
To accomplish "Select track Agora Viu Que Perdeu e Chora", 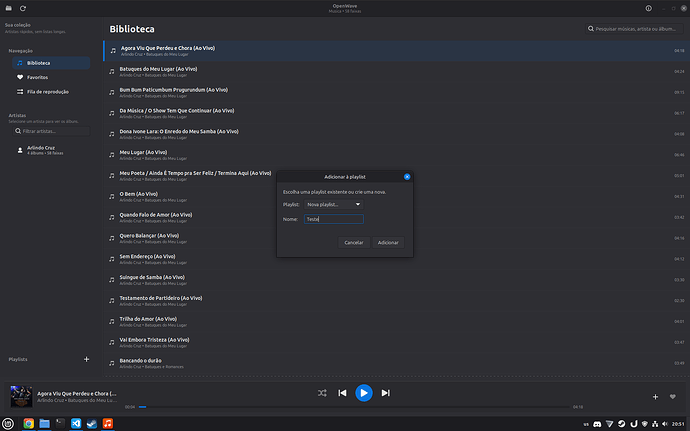I will (396, 51).
